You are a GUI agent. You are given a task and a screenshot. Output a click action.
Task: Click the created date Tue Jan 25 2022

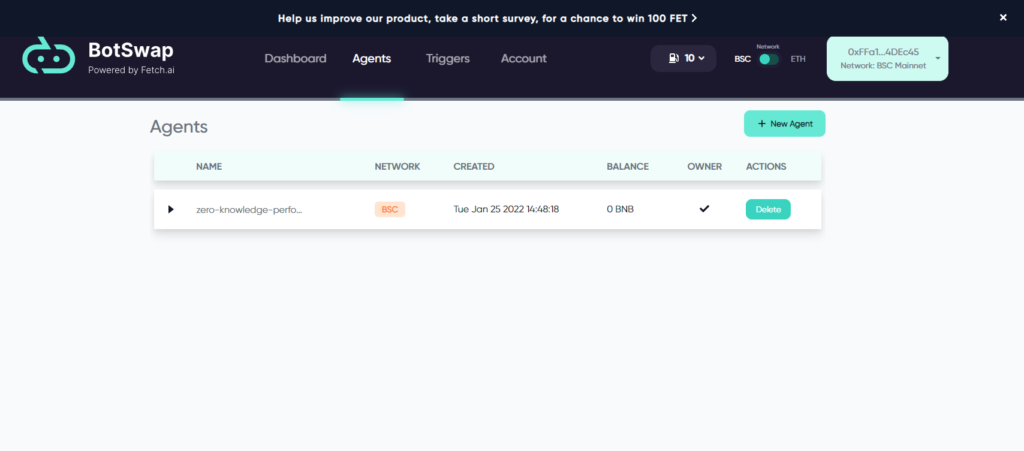(x=506, y=210)
